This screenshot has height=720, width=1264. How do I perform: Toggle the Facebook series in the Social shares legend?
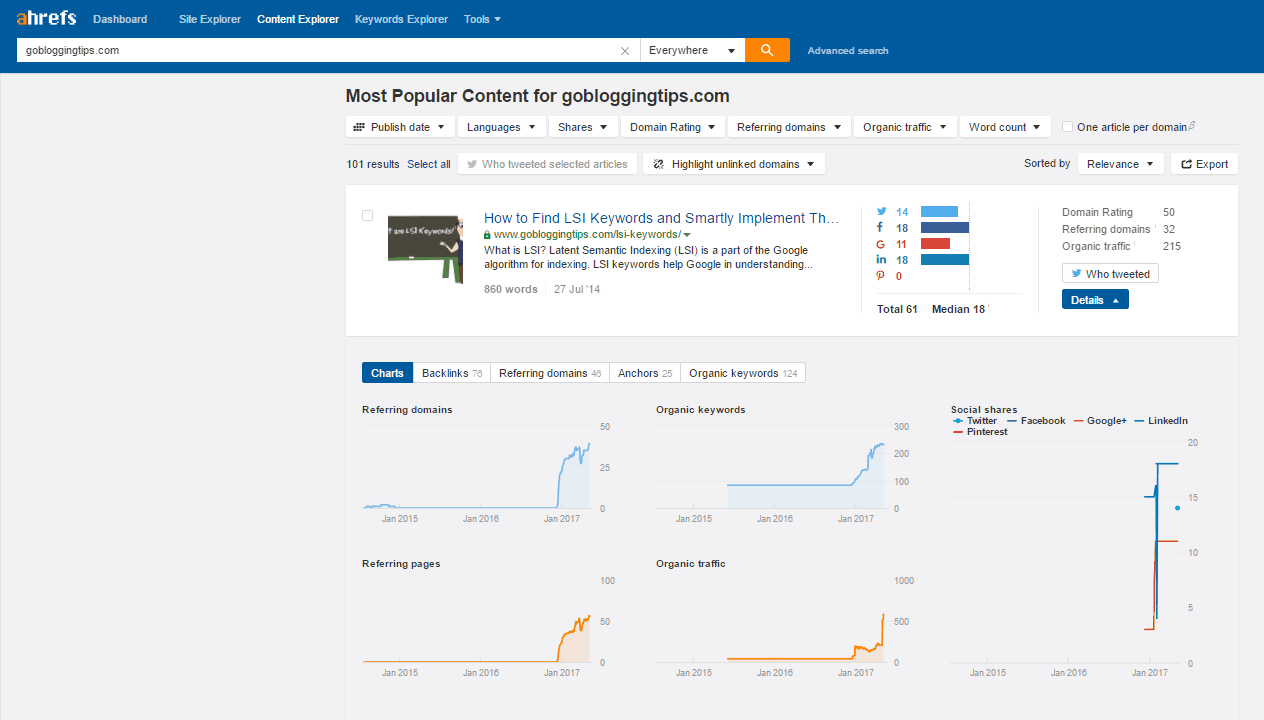(1035, 421)
